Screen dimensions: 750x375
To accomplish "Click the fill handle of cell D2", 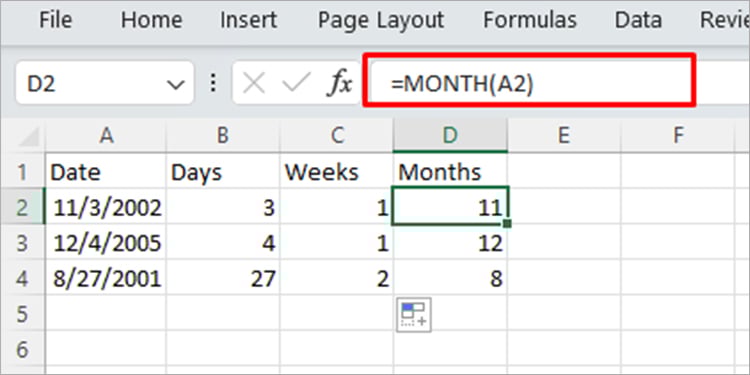I will [x=507, y=223].
